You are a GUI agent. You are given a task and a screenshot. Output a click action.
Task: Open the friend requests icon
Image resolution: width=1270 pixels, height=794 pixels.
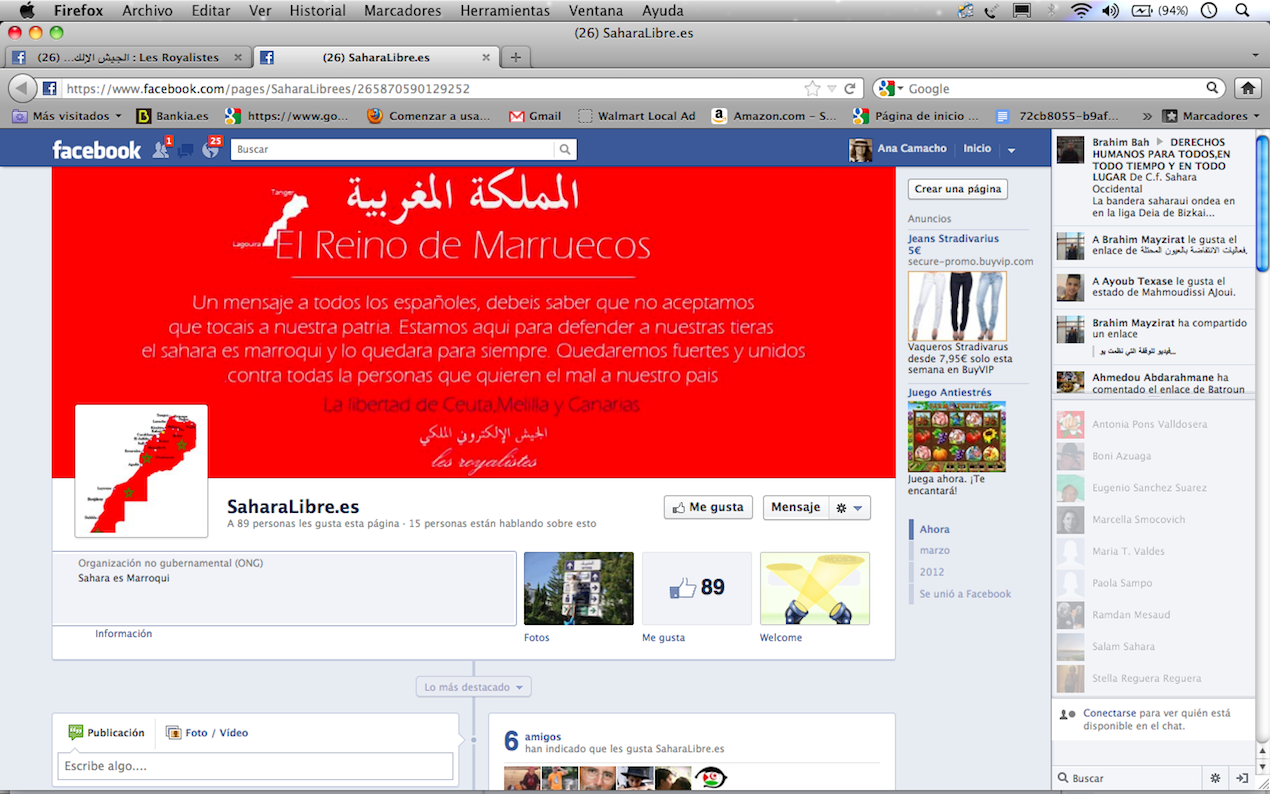161,150
